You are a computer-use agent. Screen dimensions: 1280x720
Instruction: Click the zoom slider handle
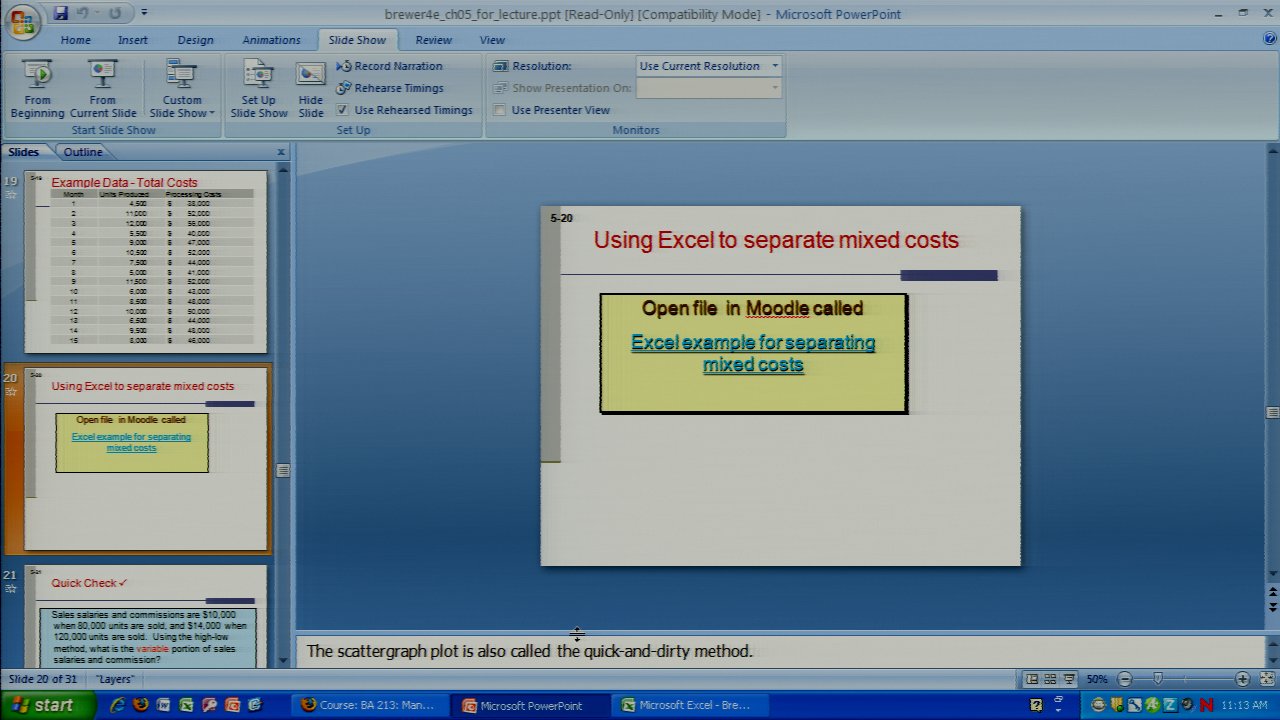1158,679
